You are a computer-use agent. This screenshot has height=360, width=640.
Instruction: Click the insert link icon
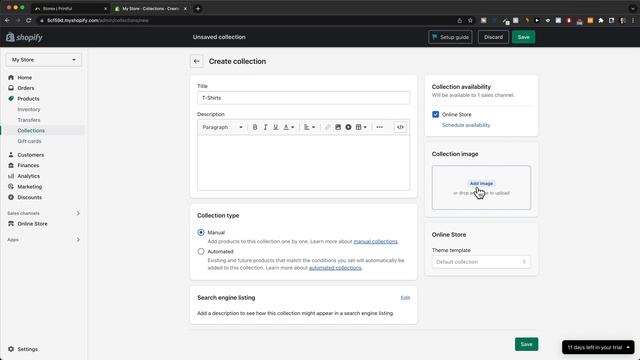point(327,127)
